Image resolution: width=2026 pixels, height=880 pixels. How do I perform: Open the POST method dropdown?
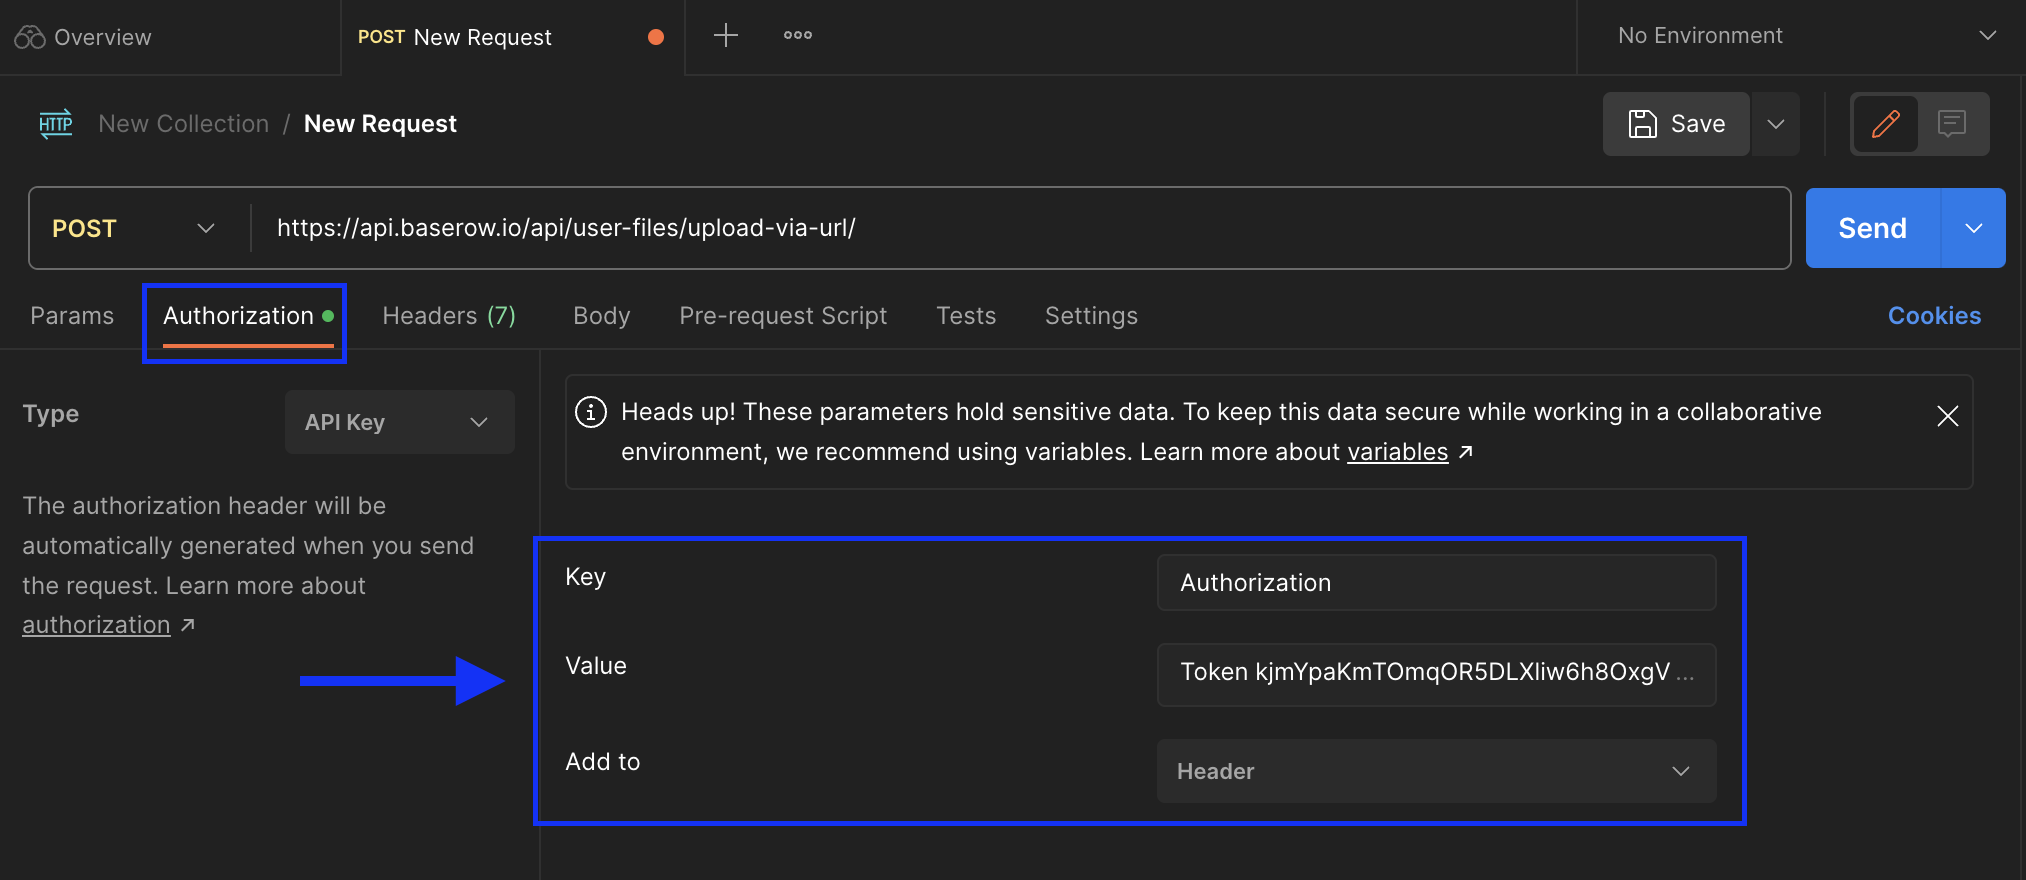click(134, 228)
